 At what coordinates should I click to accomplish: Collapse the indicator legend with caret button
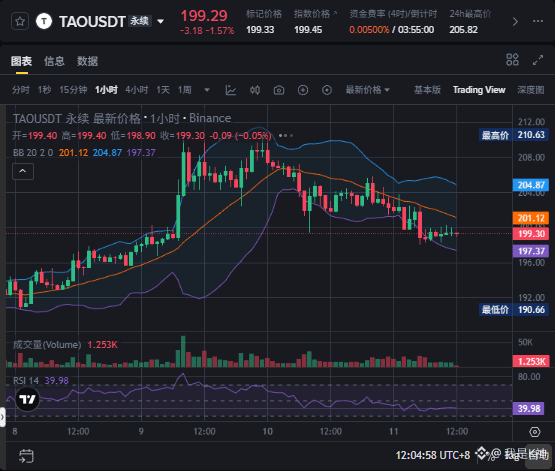[23, 171]
